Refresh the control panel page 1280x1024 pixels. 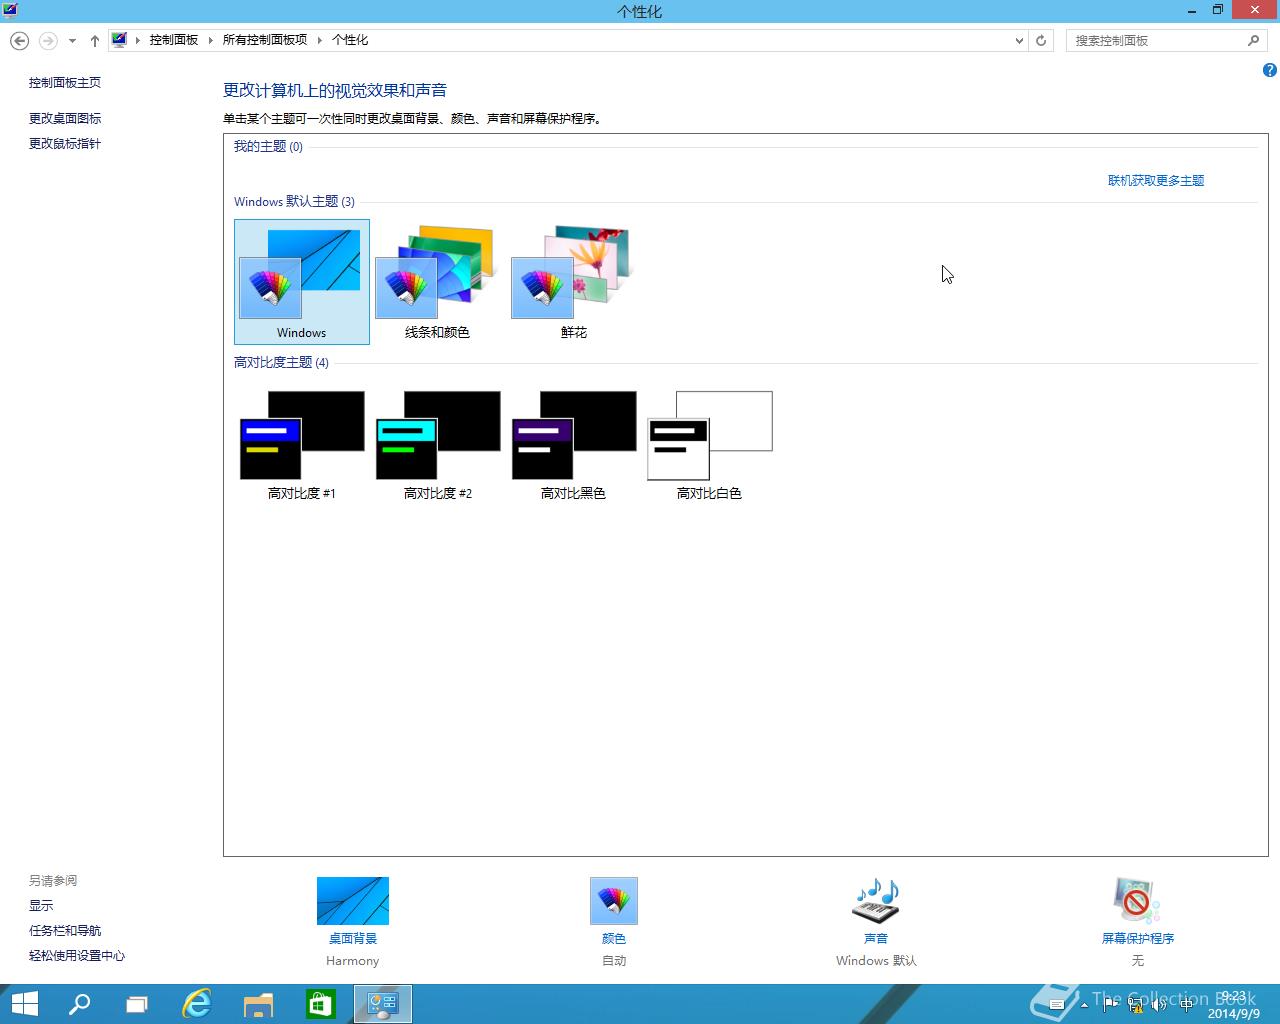point(1041,41)
